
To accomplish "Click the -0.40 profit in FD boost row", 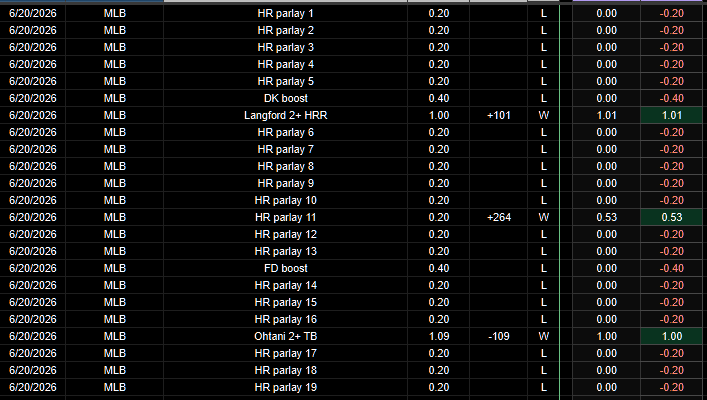I will pyautogui.click(x=671, y=268).
